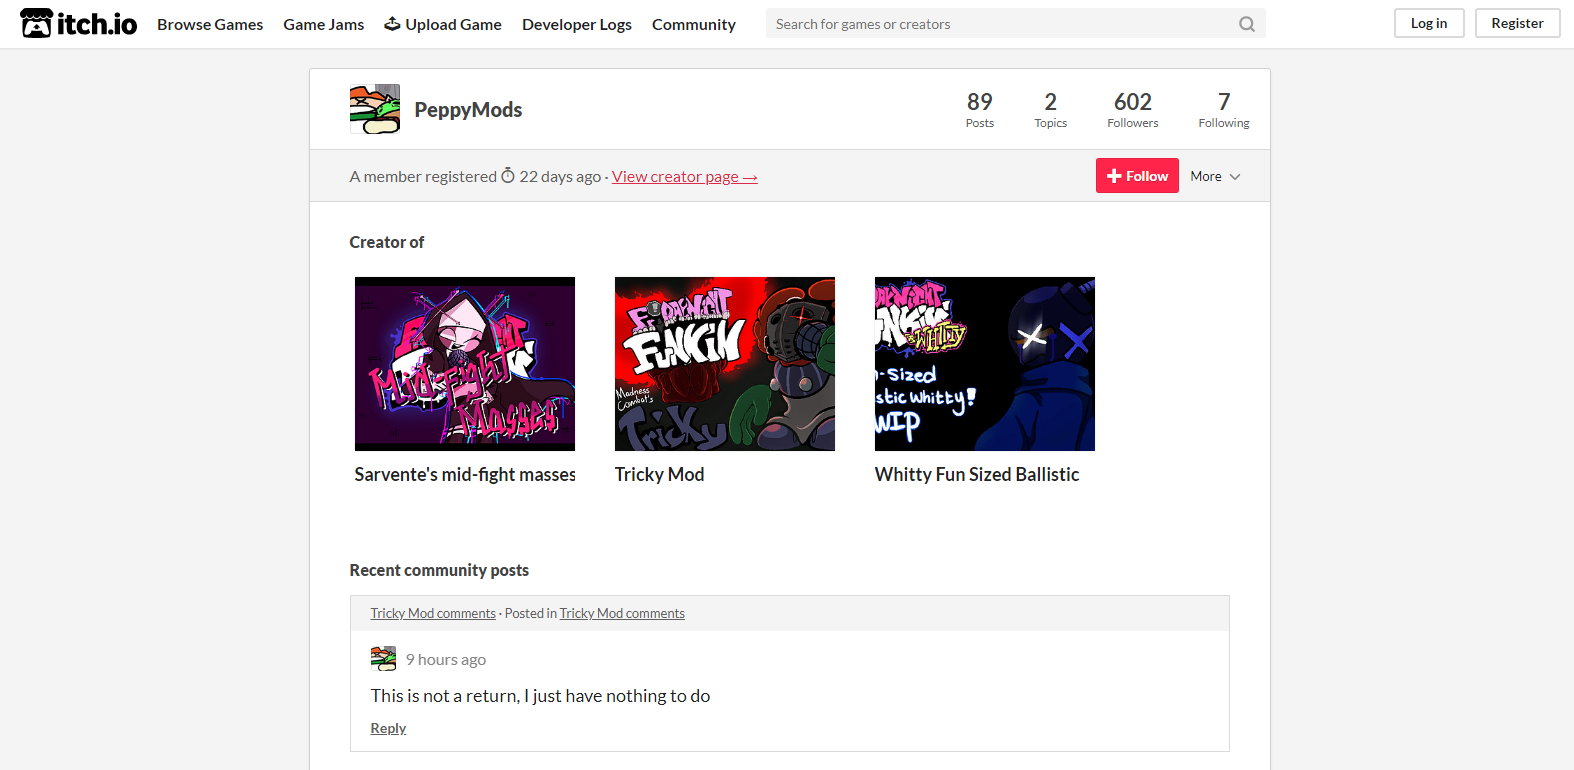
Task: Open Browse Games menu
Action: click(210, 24)
